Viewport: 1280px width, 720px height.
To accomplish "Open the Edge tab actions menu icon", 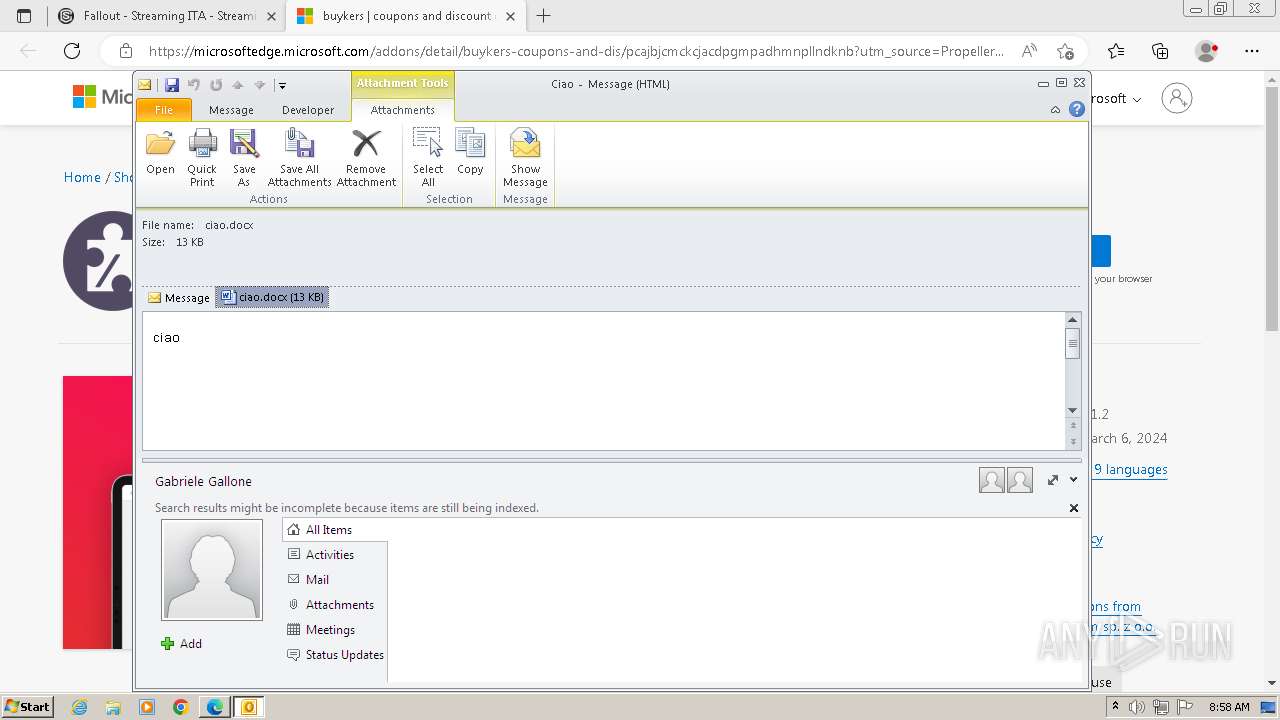I will click(24, 16).
